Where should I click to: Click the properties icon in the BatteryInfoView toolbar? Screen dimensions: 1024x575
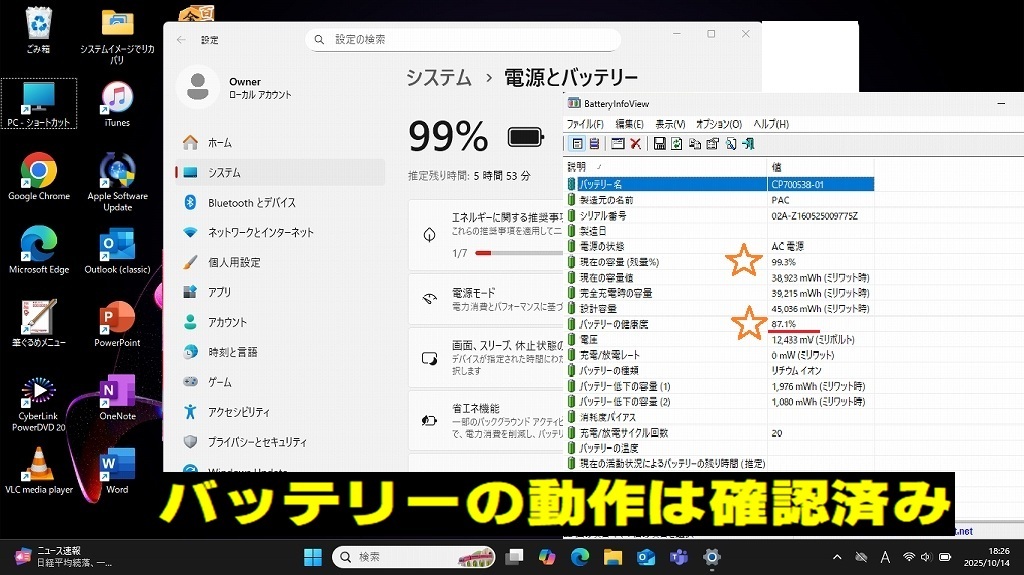(x=712, y=144)
